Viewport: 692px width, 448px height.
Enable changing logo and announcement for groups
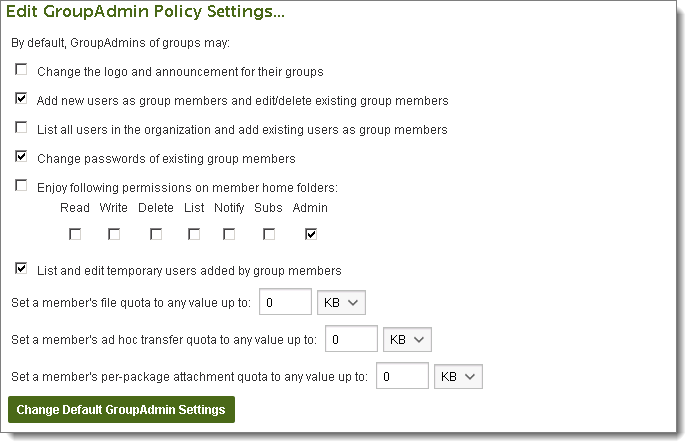tap(21, 71)
